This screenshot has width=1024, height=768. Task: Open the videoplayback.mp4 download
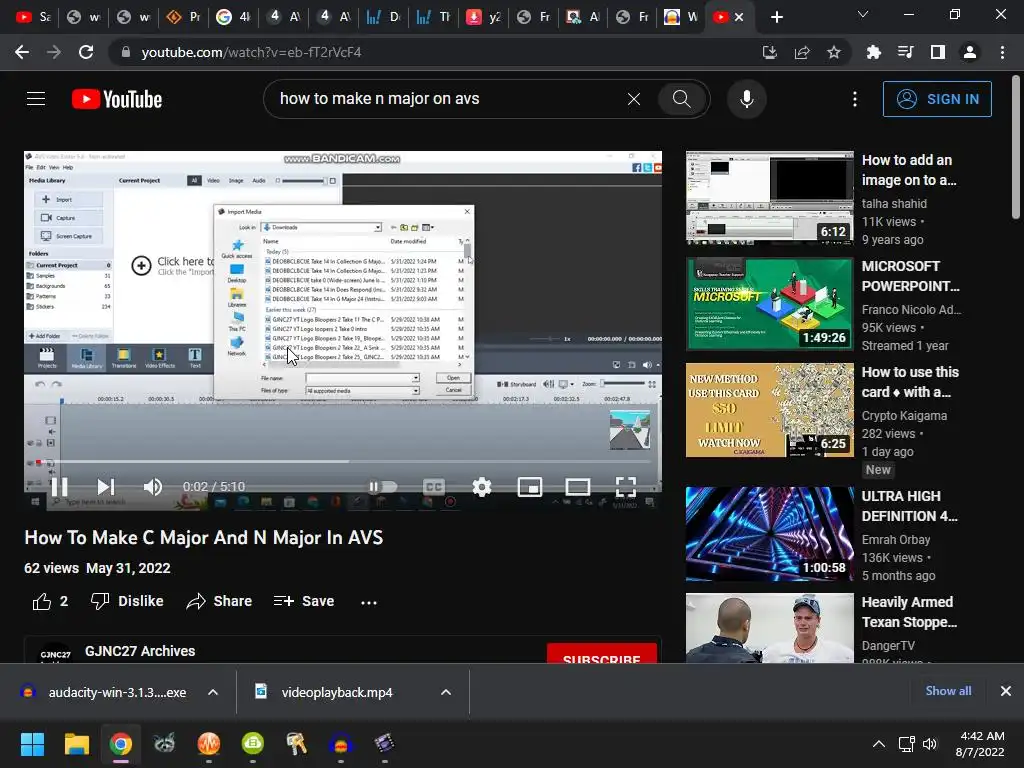[337, 692]
